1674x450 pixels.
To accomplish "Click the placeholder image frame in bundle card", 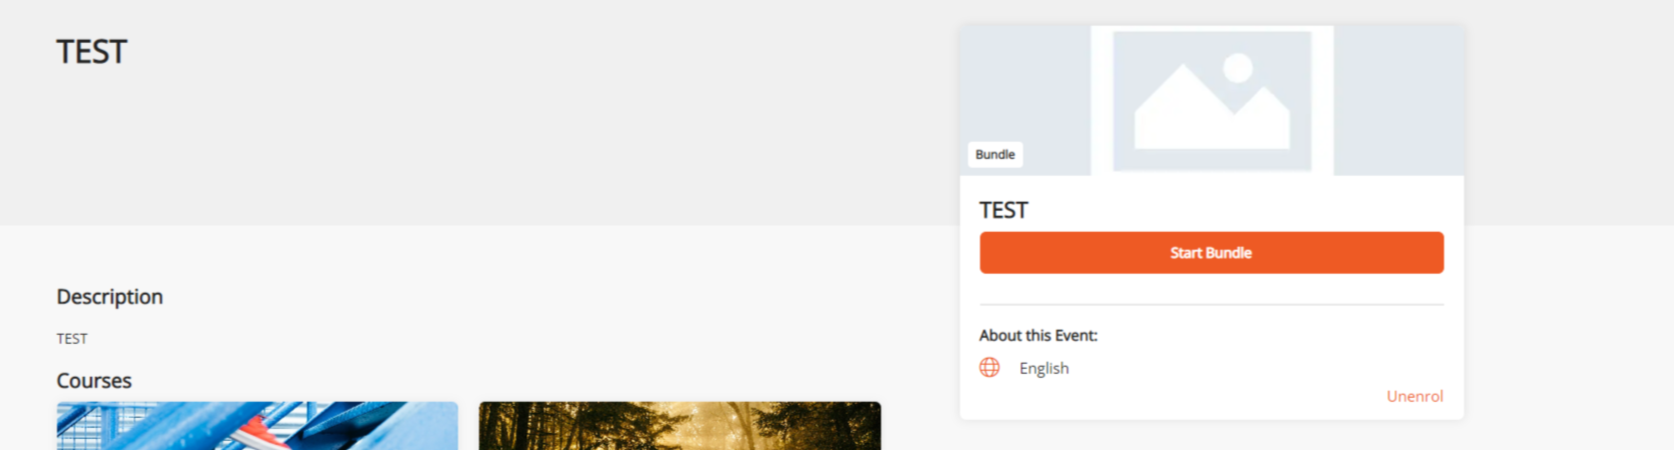I will pyautogui.click(x=1212, y=101).
